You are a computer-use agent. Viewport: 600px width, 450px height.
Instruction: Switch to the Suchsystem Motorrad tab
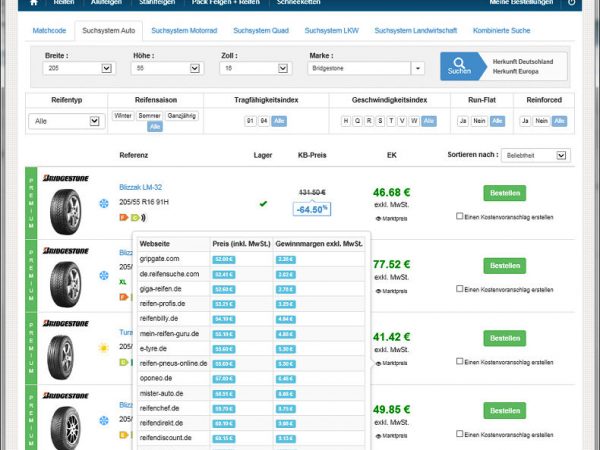184,31
